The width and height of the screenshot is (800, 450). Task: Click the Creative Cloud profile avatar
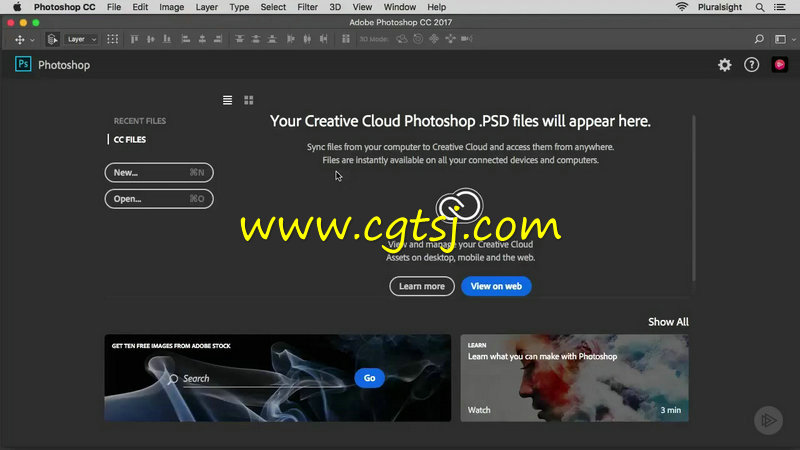[x=779, y=65]
